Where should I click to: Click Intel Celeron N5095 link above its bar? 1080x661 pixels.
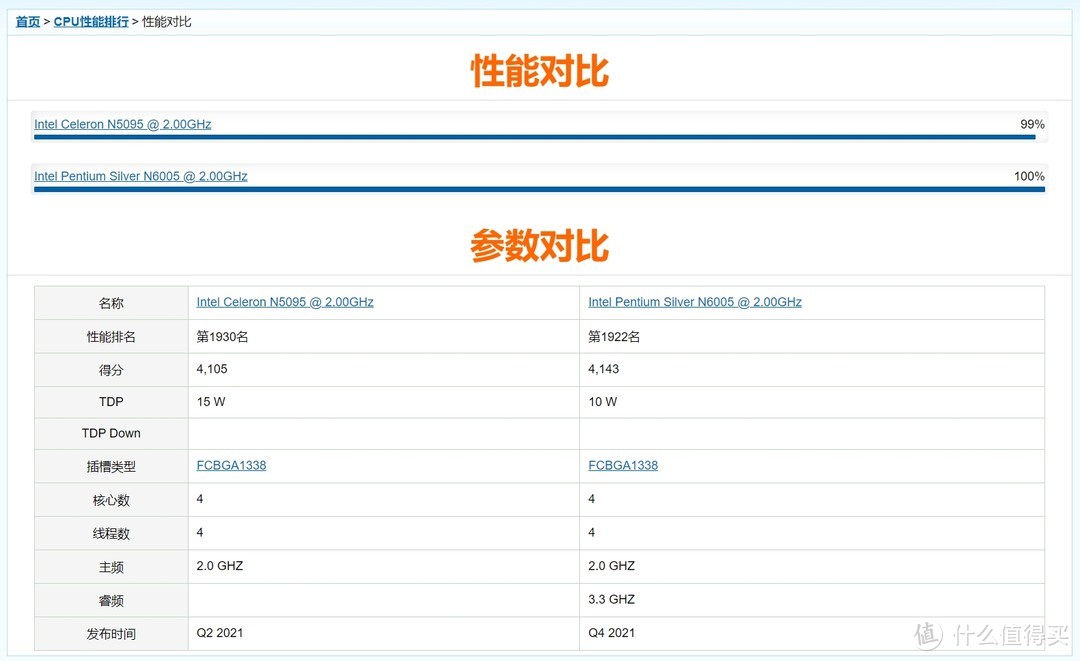pos(122,124)
